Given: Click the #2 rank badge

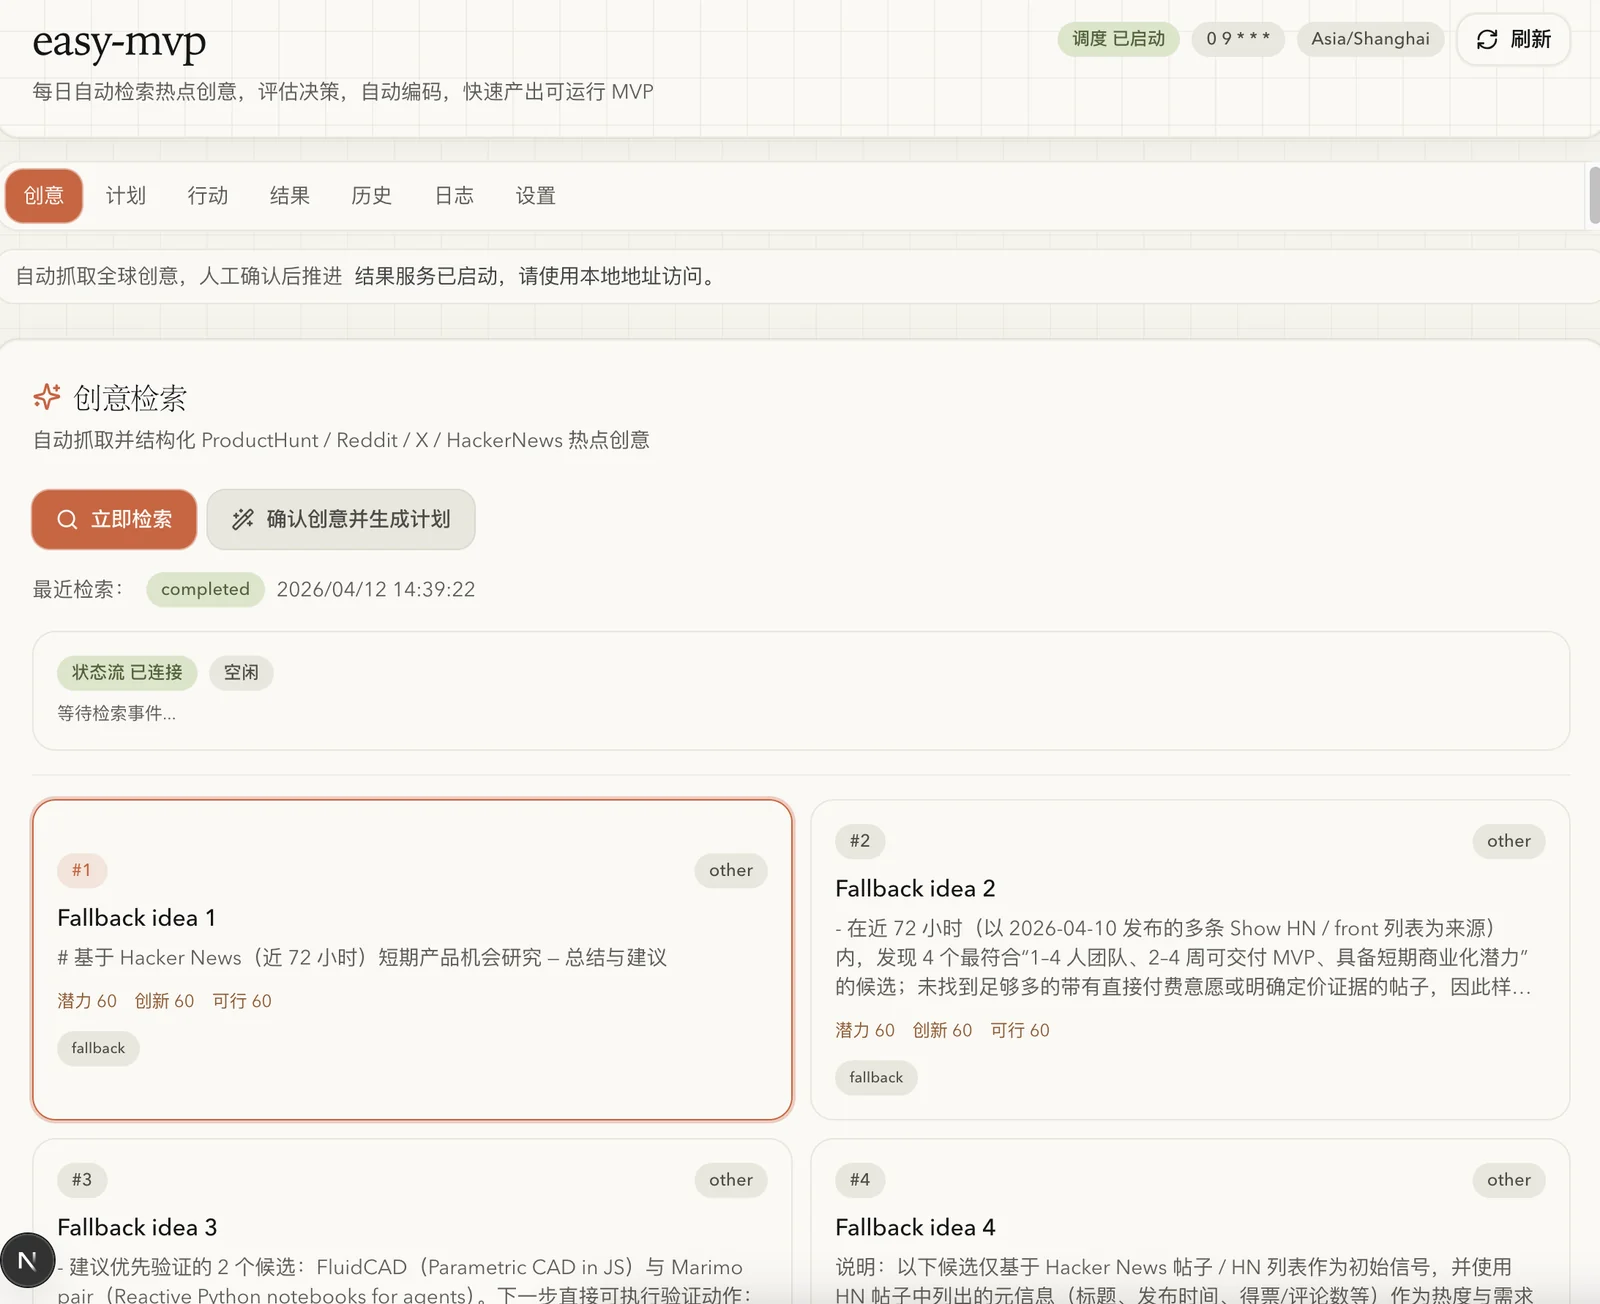Looking at the screenshot, I should click(x=860, y=841).
